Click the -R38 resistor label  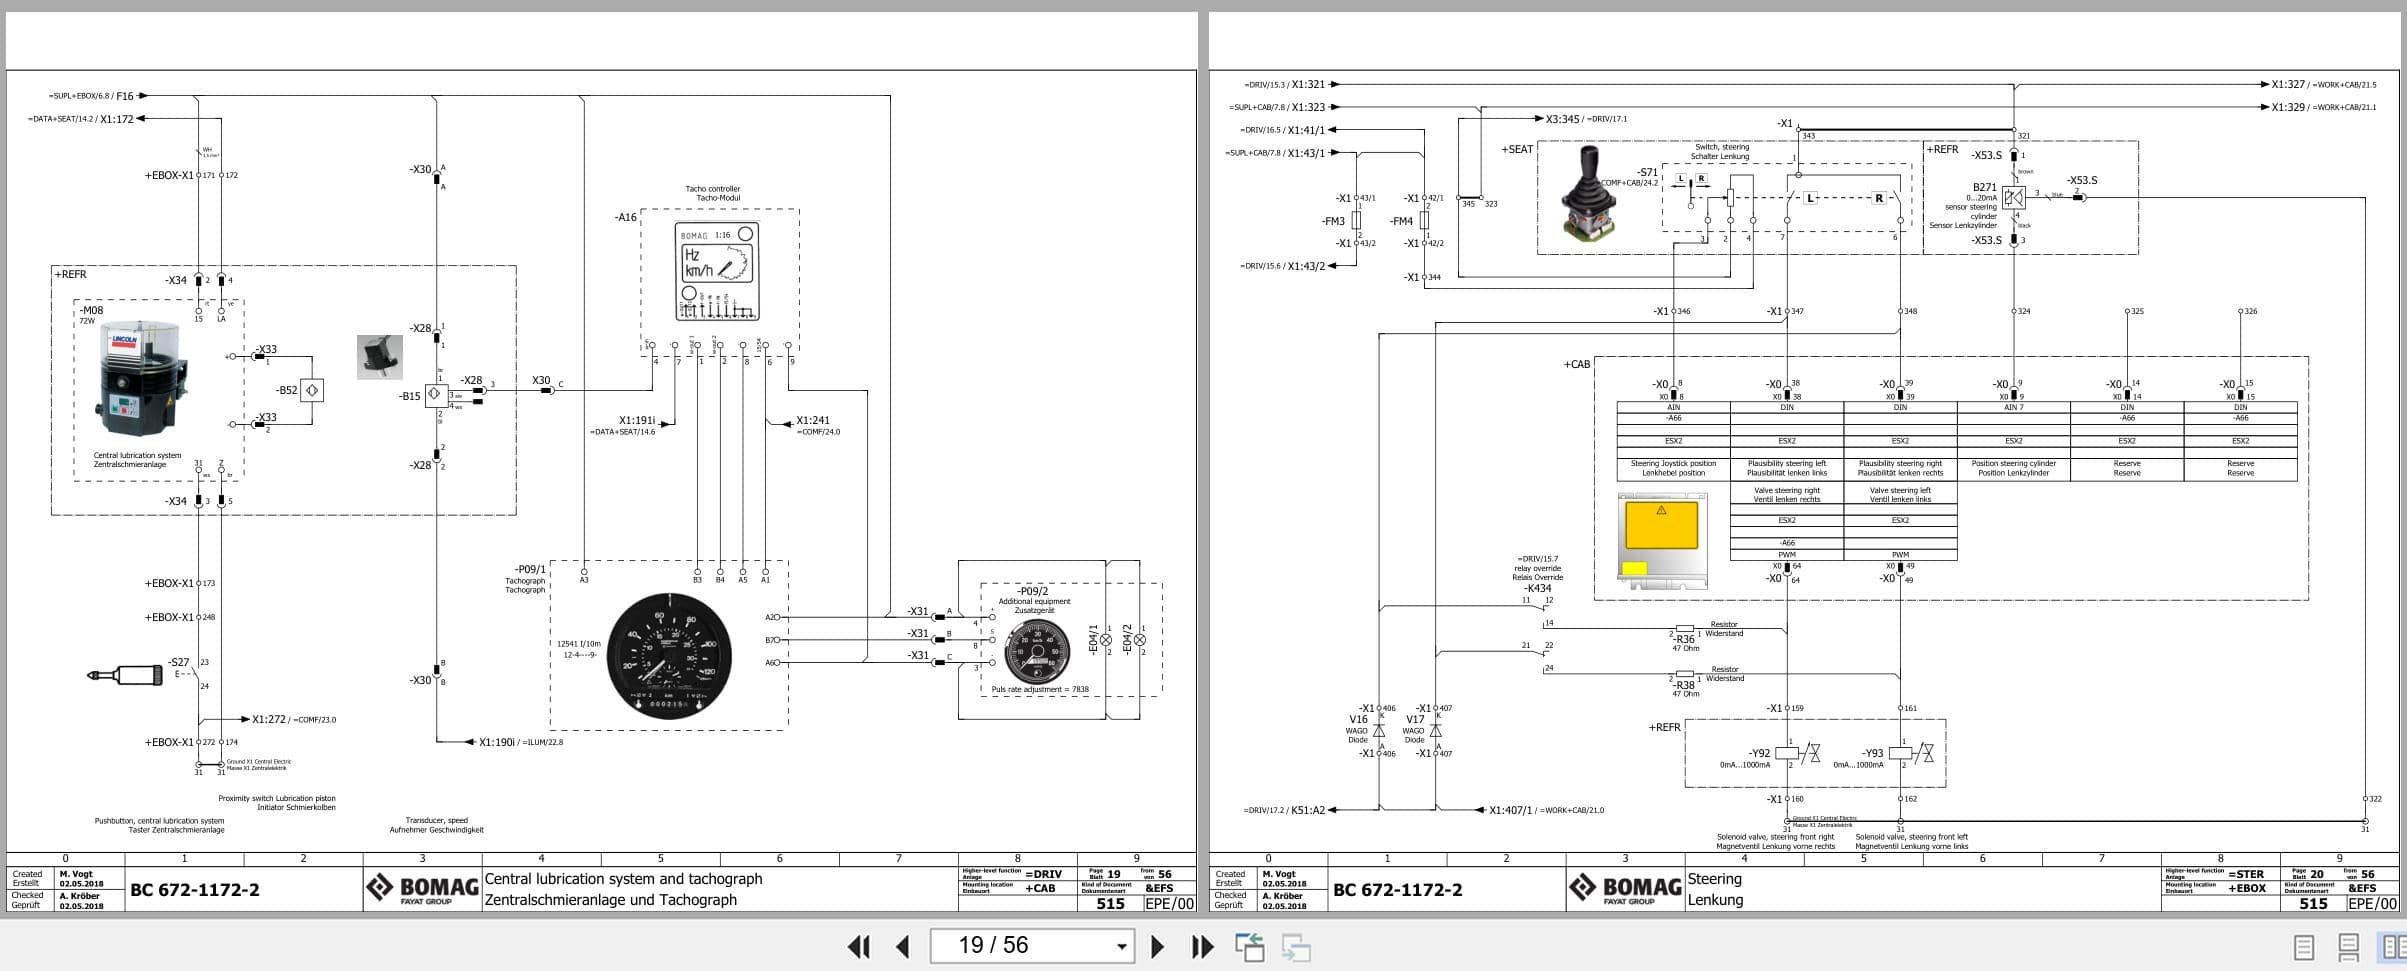[1685, 685]
